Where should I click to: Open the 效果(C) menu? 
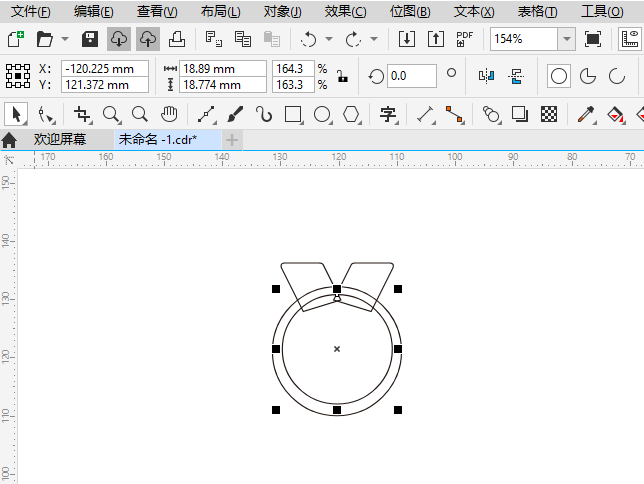point(345,12)
